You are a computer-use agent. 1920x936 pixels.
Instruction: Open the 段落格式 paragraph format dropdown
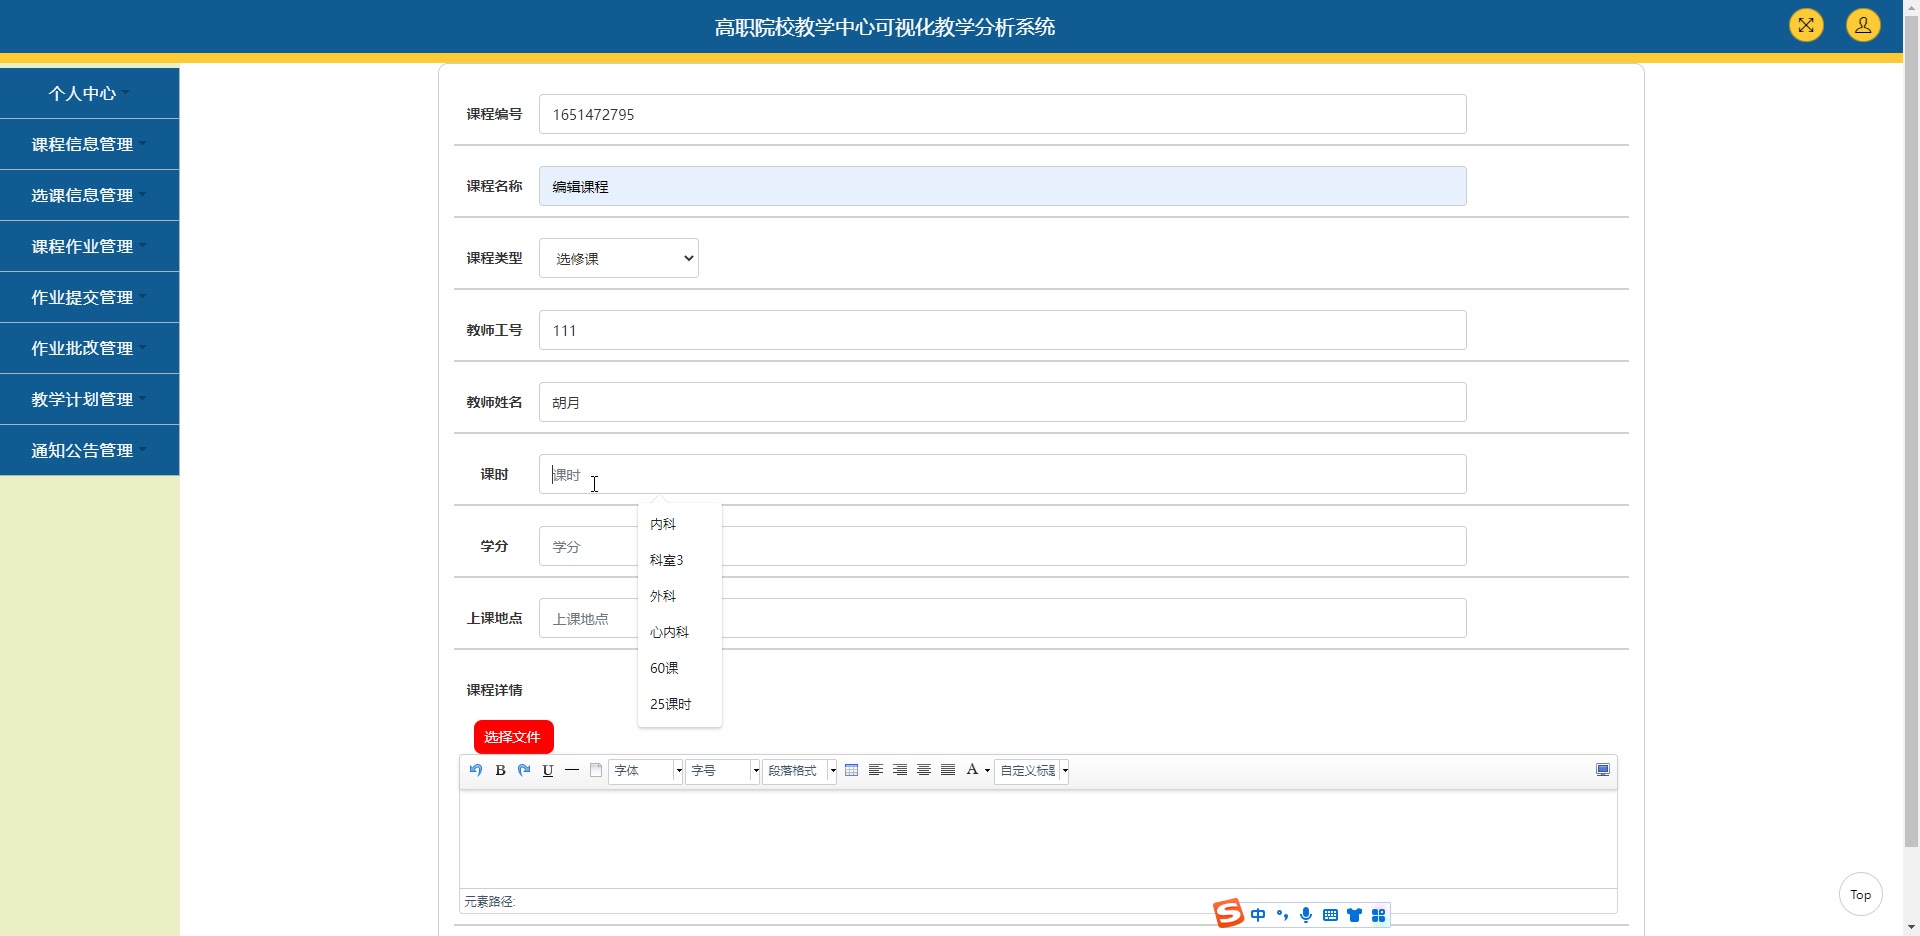pos(800,771)
